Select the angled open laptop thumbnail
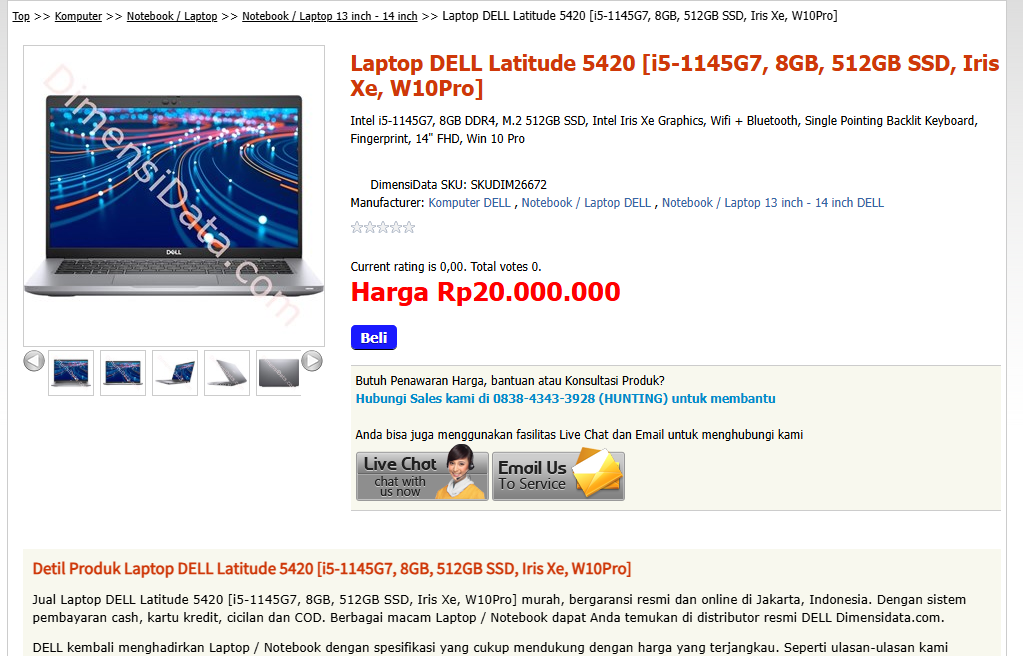Viewport: 1023px width, 656px height. (x=175, y=373)
